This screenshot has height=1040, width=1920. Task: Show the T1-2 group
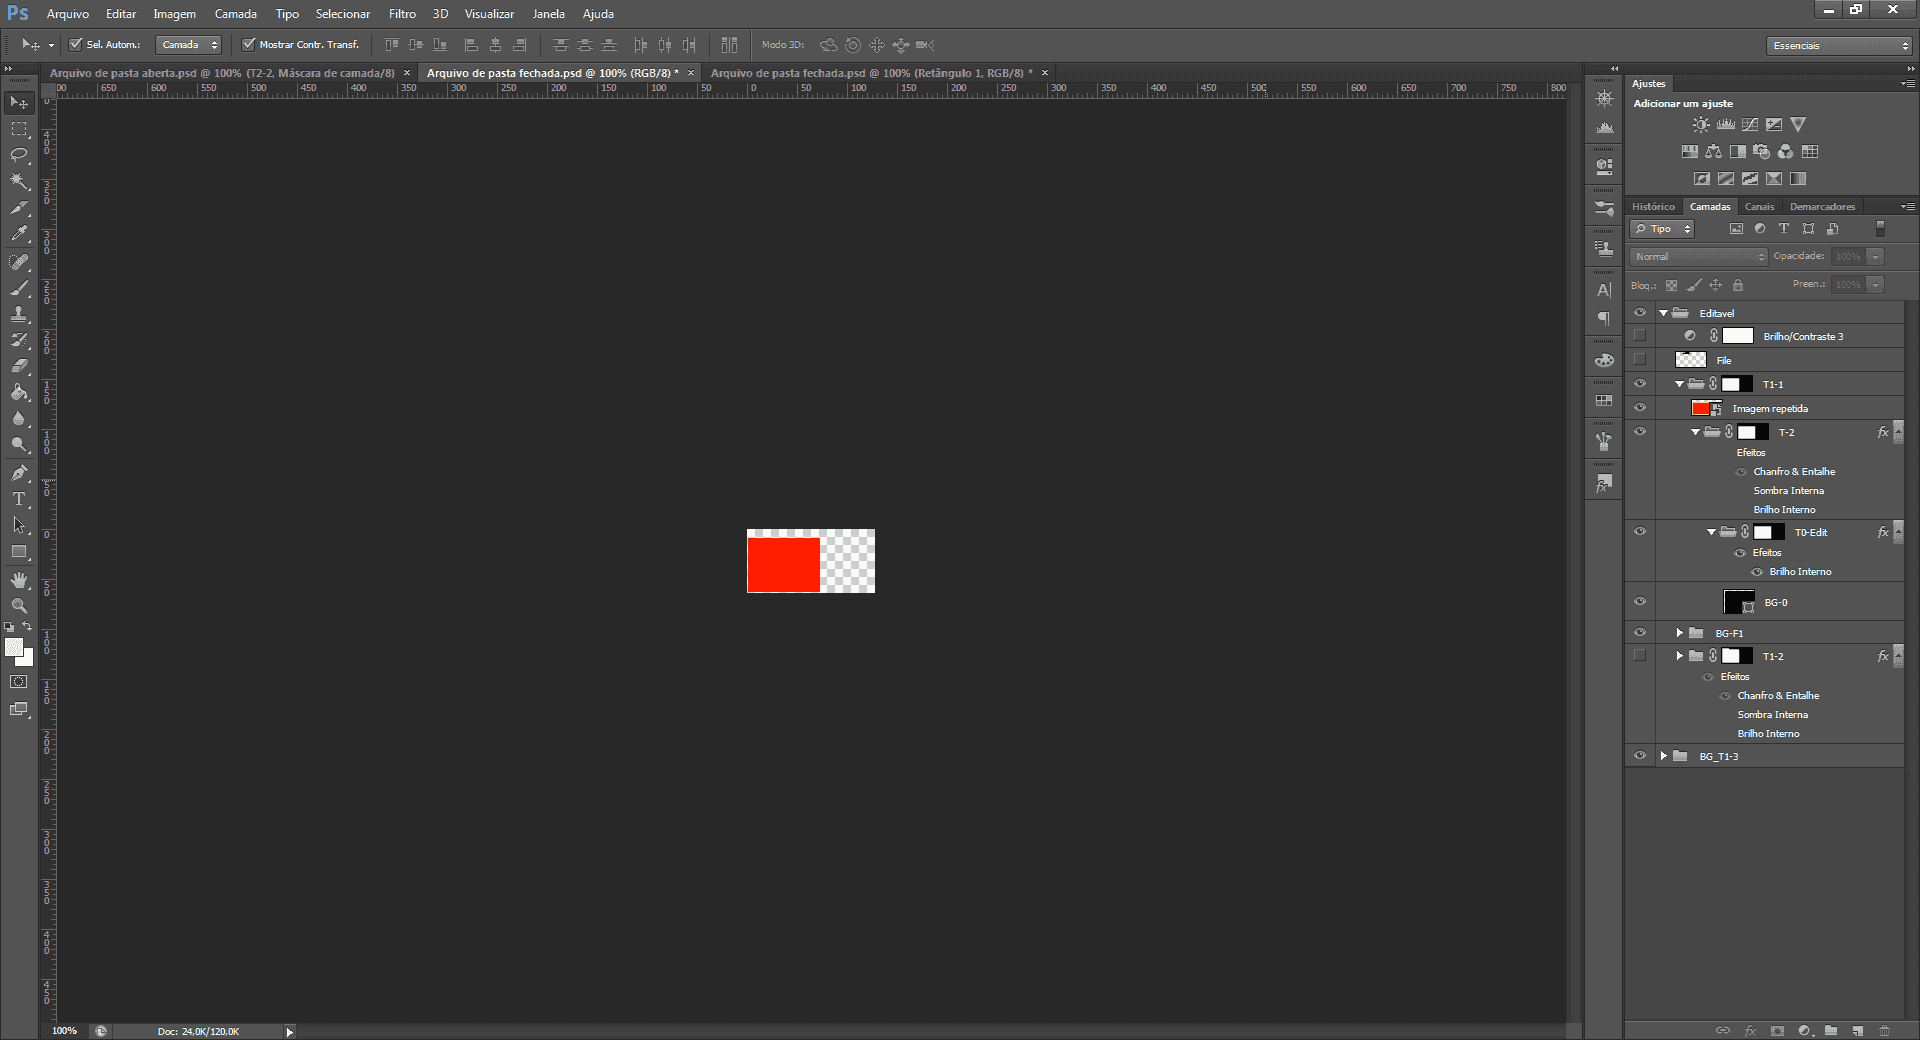pyautogui.click(x=1639, y=656)
